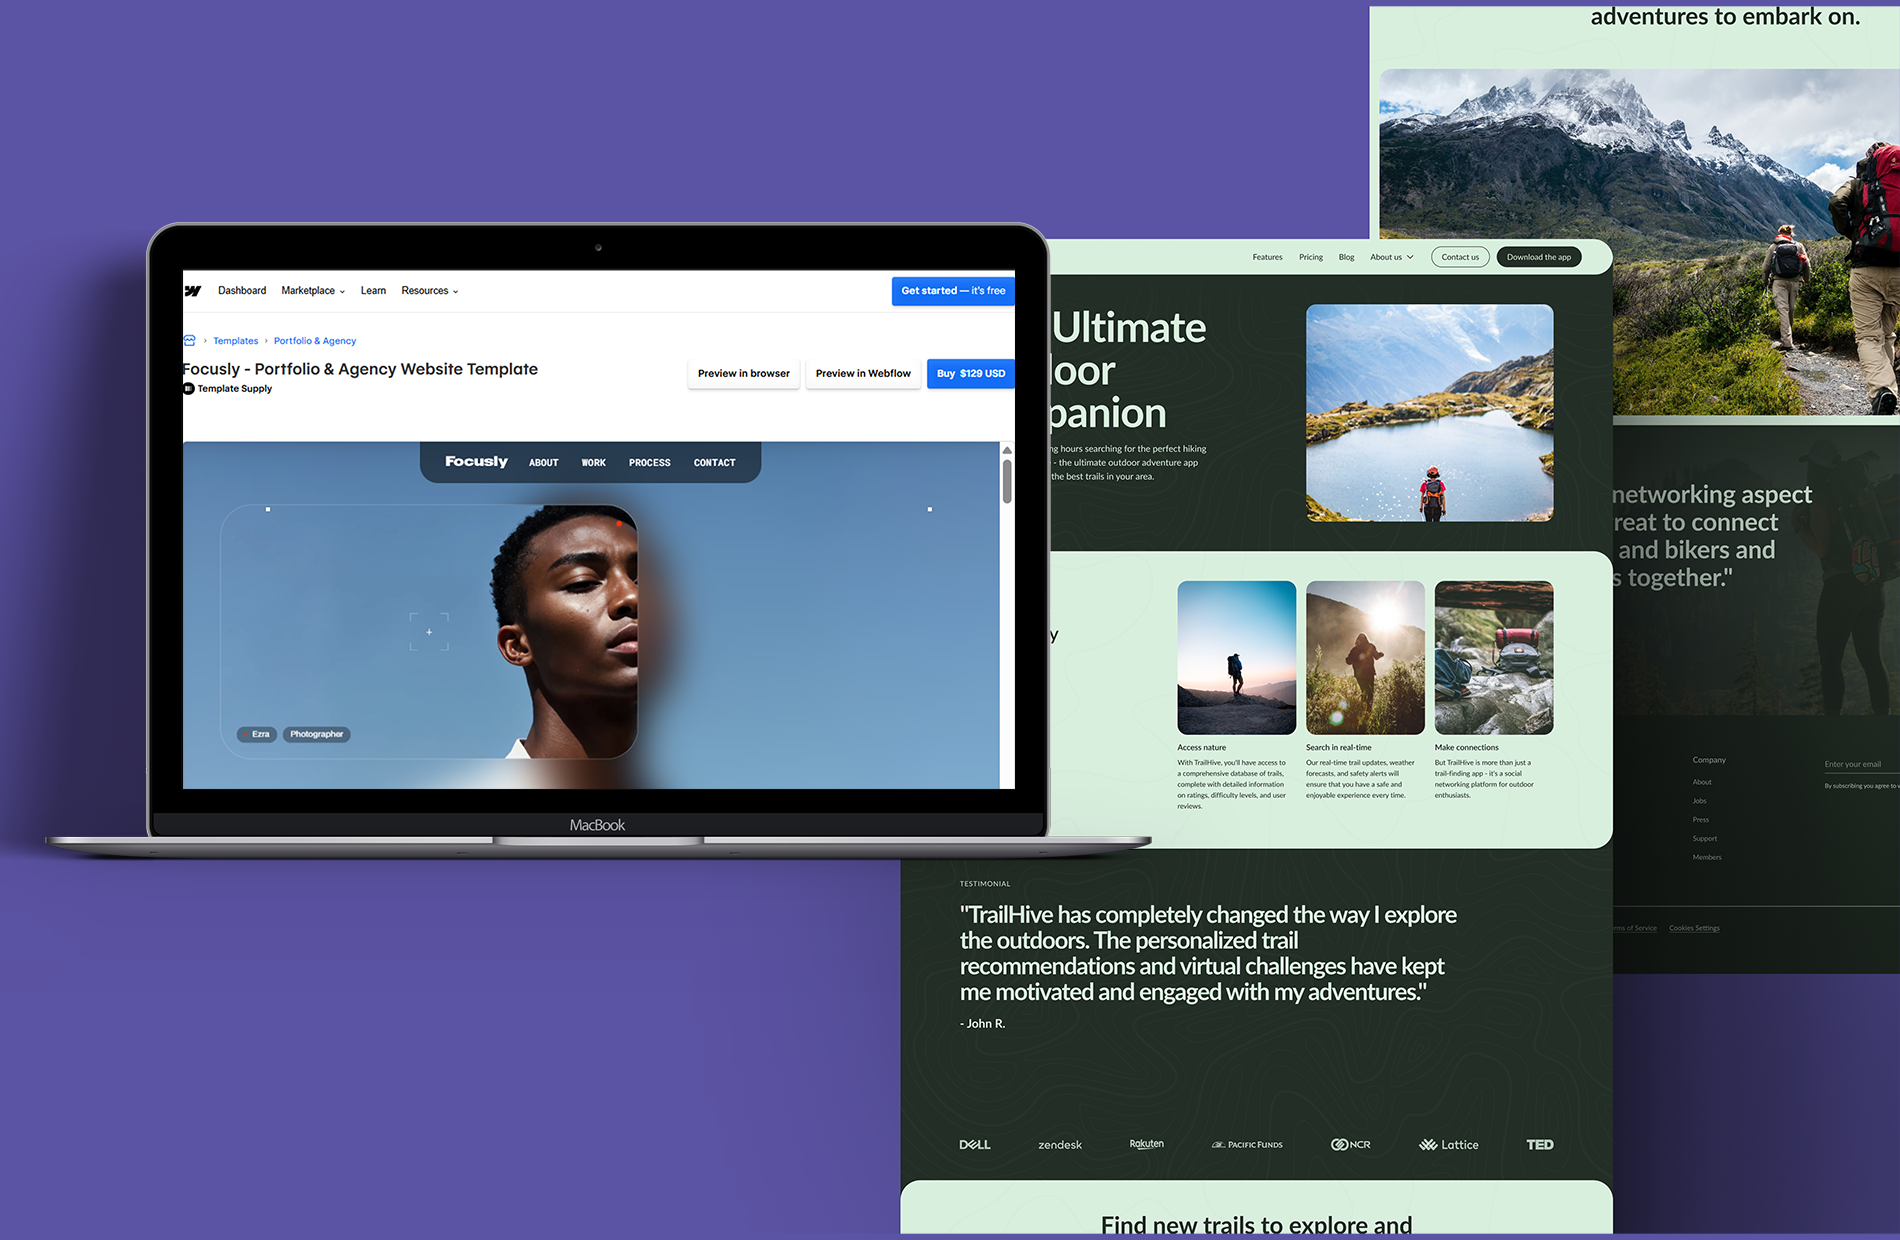
Task: Open the Resources dropdown menu
Action: 430,291
